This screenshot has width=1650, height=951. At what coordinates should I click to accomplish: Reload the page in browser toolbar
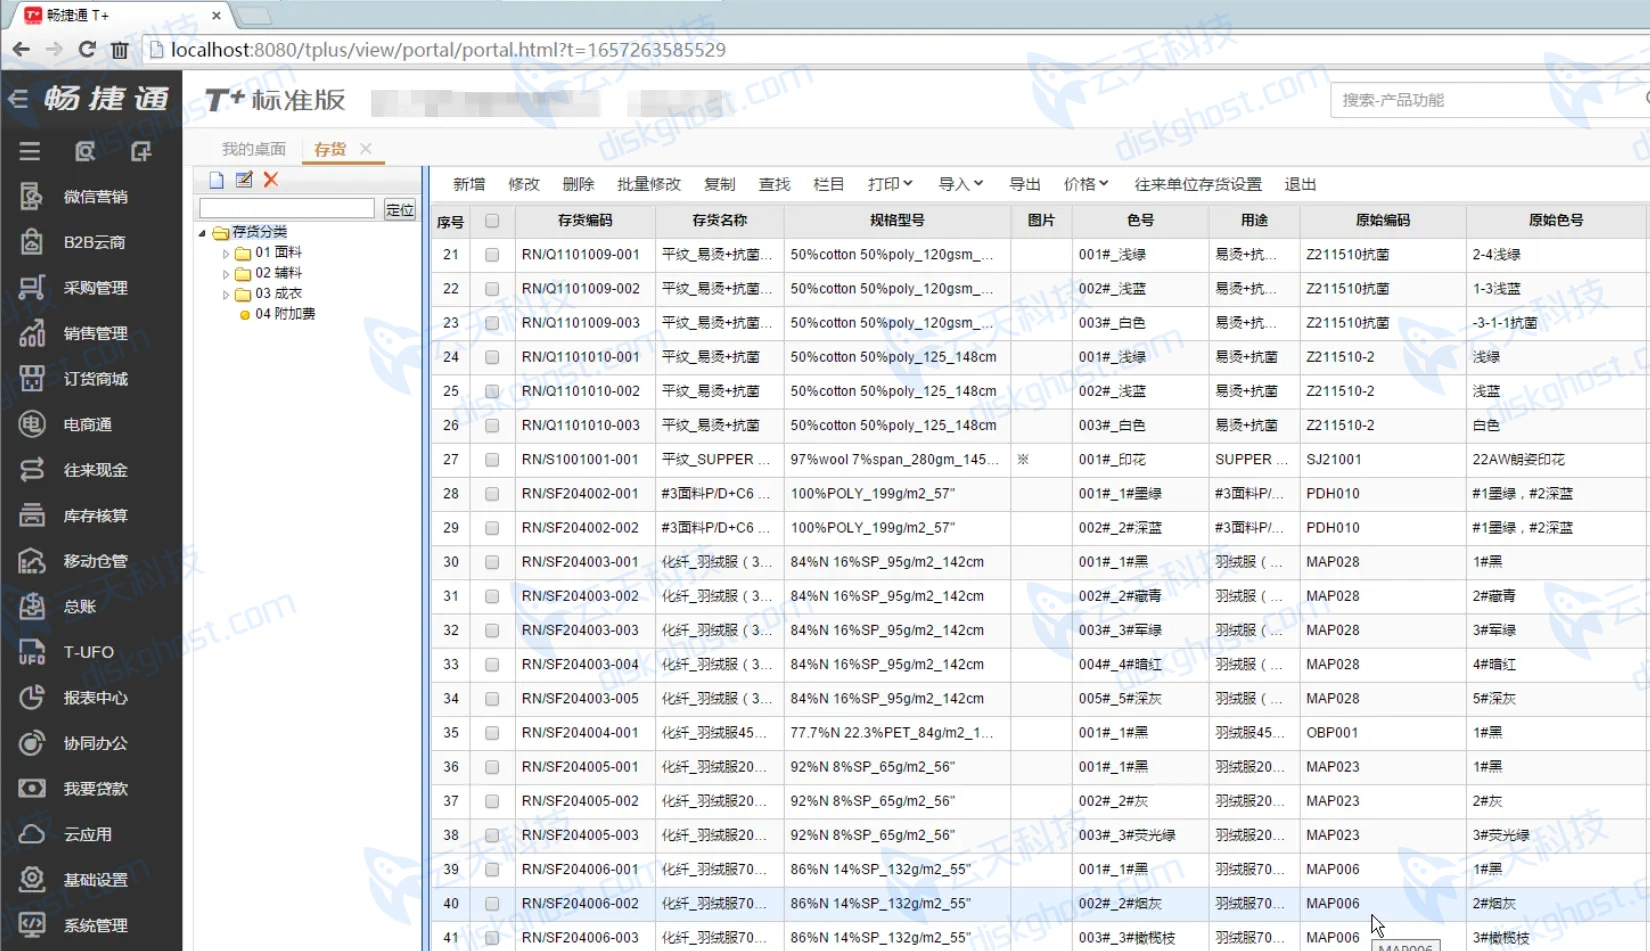(87, 49)
